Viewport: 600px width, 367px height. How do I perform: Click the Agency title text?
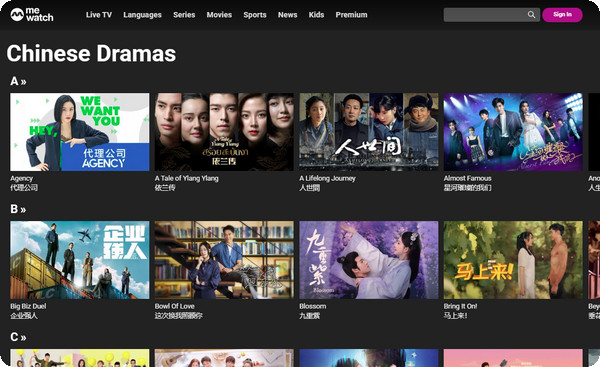pyautogui.click(x=21, y=178)
